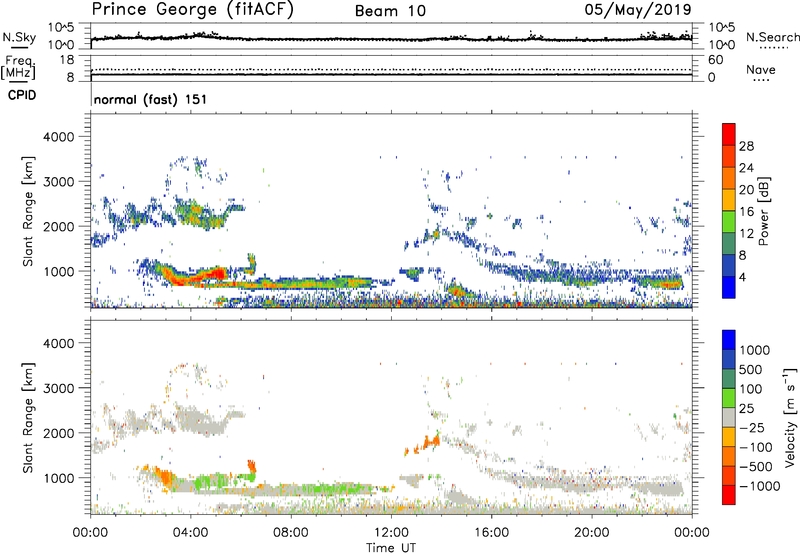Viewport: 800px width, 554px height.
Task: Click the power panel 'Slant Range [km]' label
Action: tap(28, 211)
